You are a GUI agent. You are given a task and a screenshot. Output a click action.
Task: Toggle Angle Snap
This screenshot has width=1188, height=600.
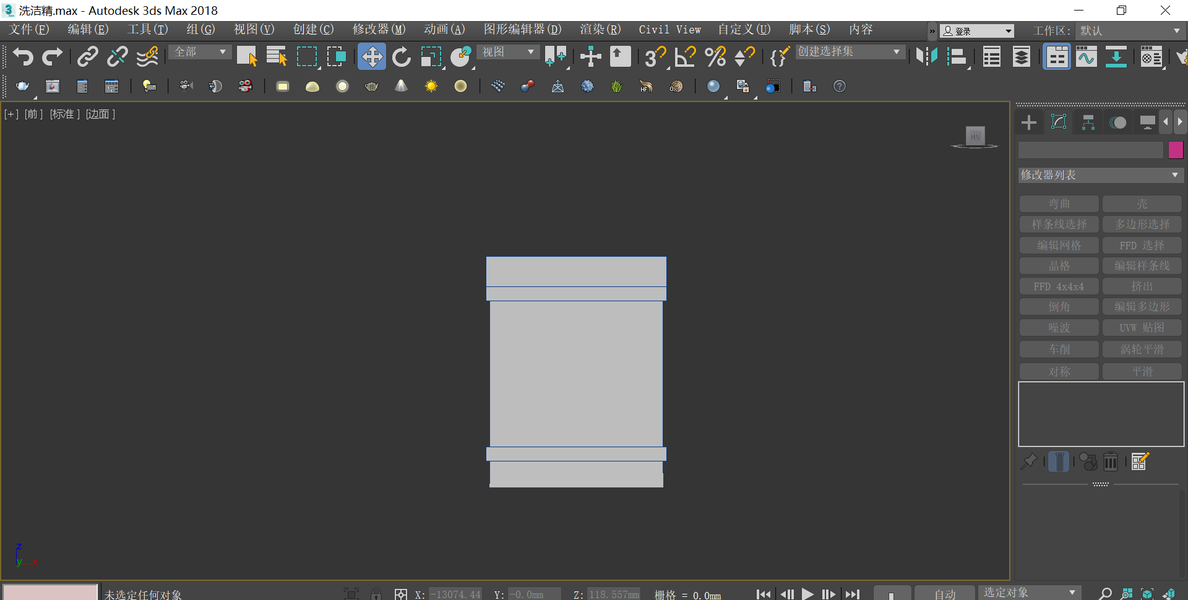pos(685,57)
